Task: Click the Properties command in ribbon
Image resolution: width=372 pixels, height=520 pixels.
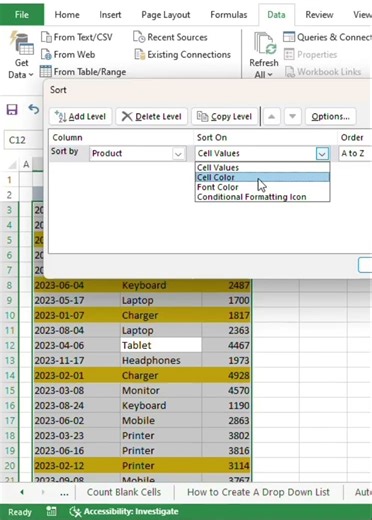Action: 310,54
